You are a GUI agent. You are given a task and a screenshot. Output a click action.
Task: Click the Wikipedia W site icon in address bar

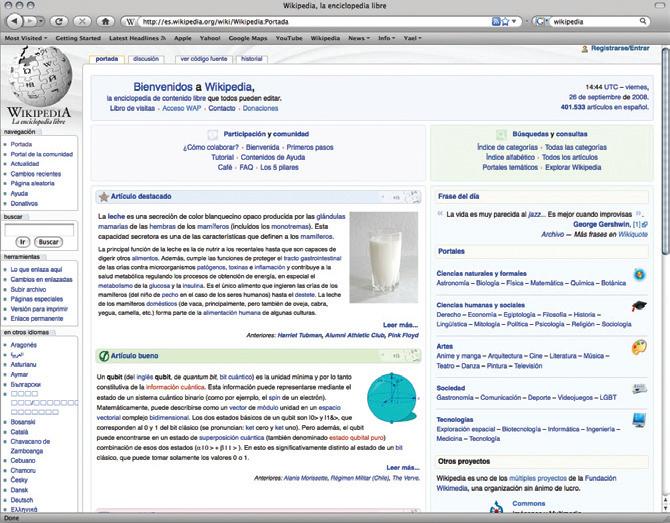point(130,21)
